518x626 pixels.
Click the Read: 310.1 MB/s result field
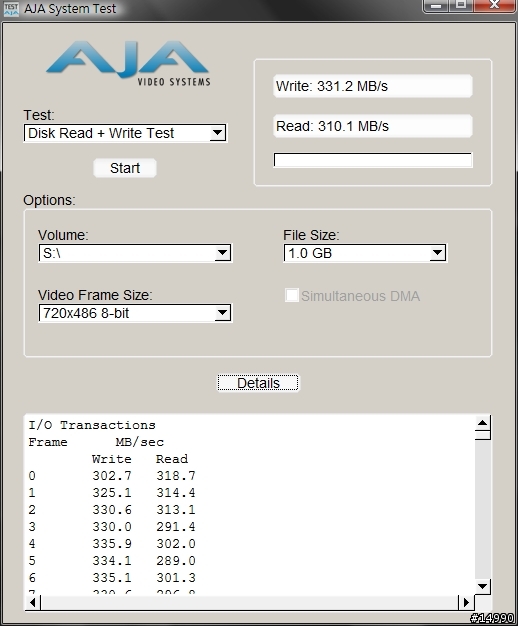pyautogui.click(x=373, y=126)
